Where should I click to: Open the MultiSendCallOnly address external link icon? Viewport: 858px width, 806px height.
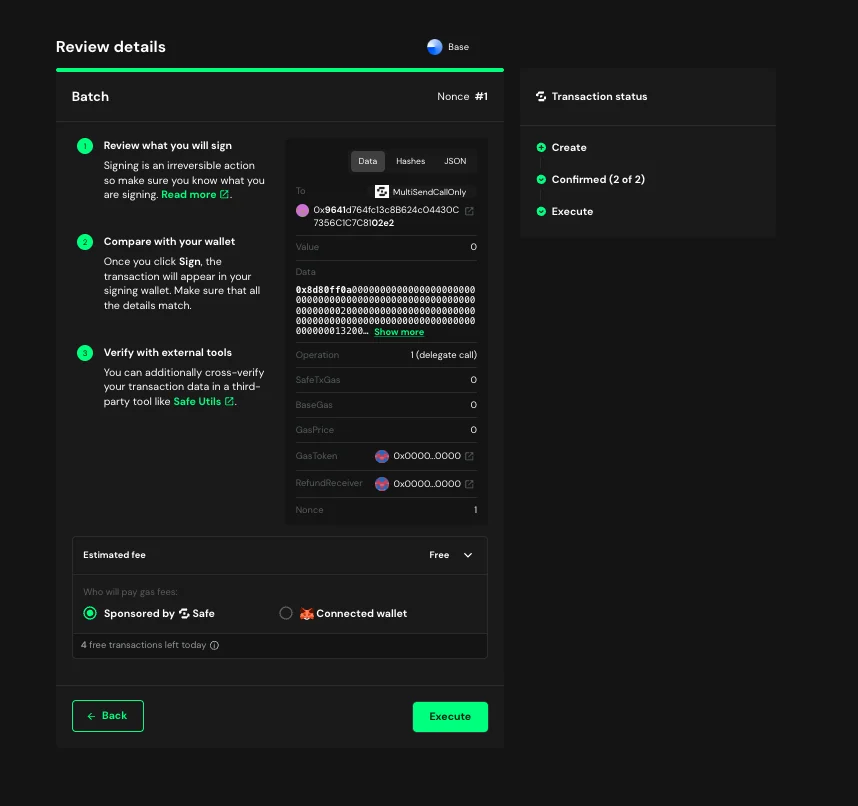click(470, 210)
